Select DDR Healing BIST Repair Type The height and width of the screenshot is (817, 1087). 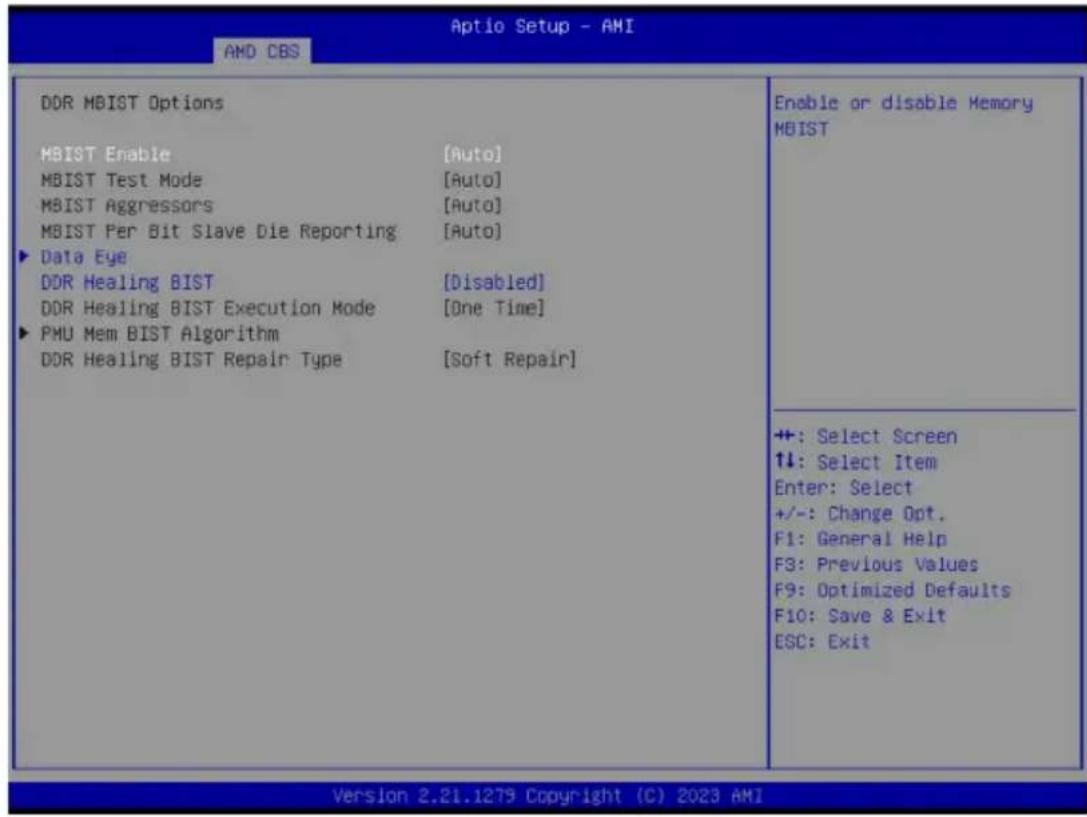[x=191, y=360]
